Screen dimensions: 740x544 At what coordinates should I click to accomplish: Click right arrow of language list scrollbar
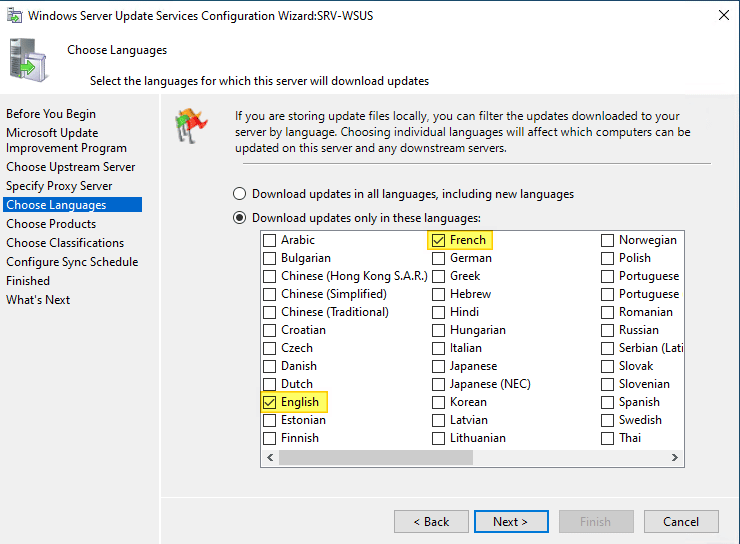click(675, 457)
